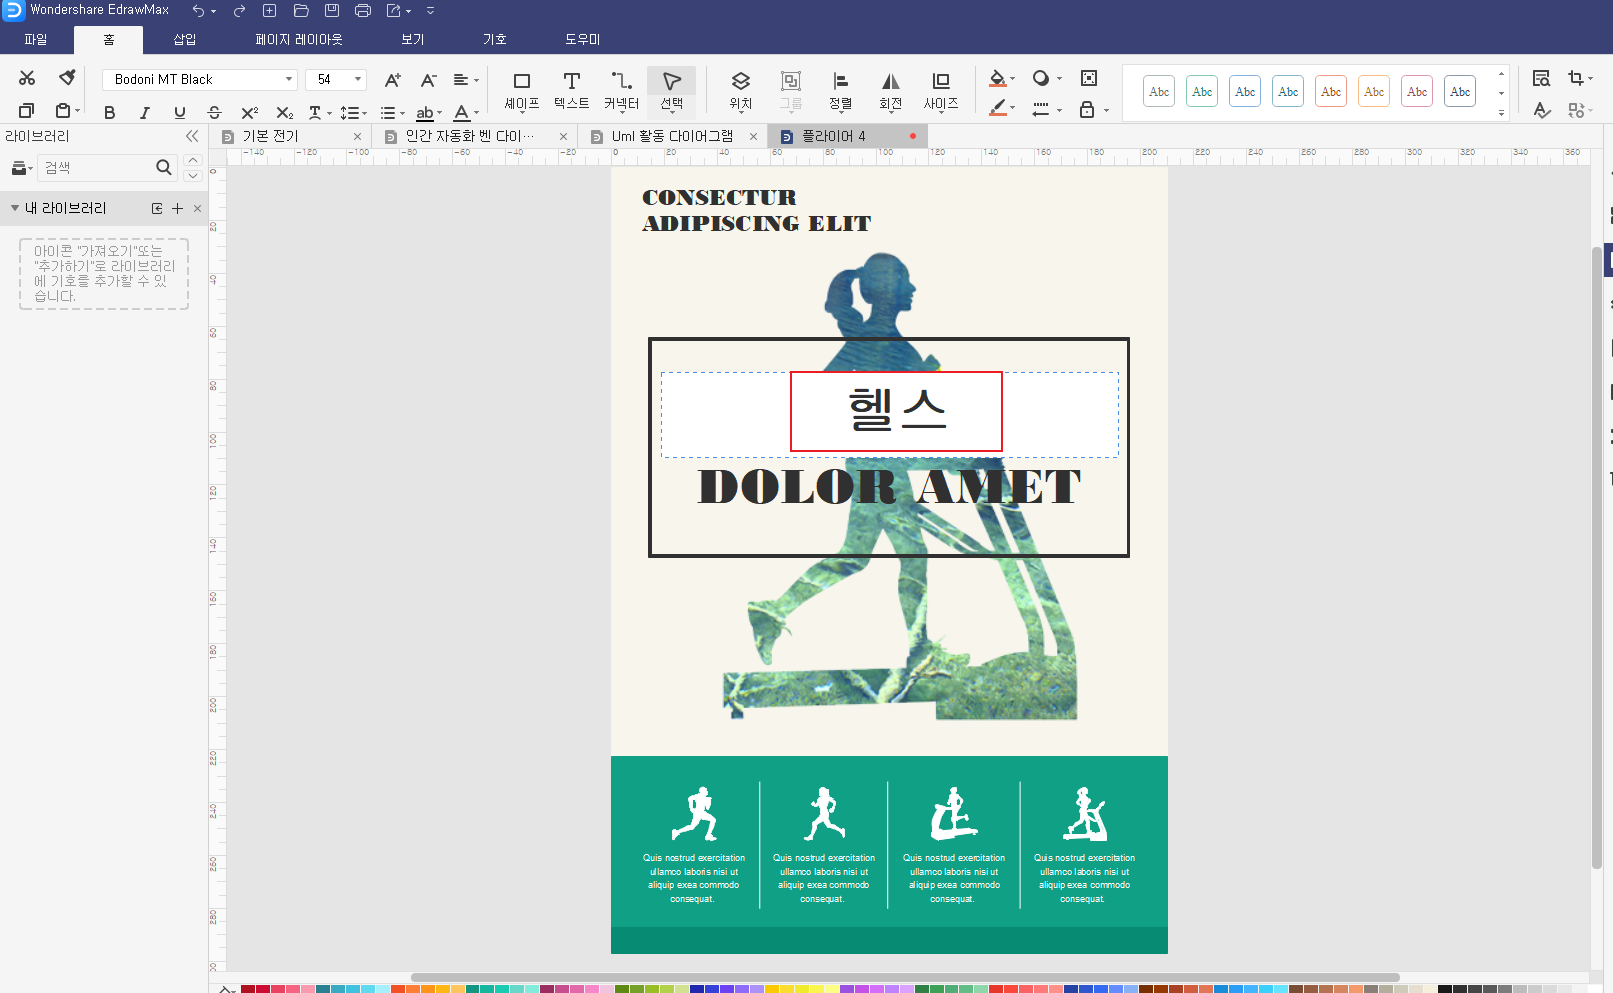Collapse the Library (라이브러리) panel
Image resolution: width=1613 pixels, height=993 pixels.
click(x=192, y=136)
